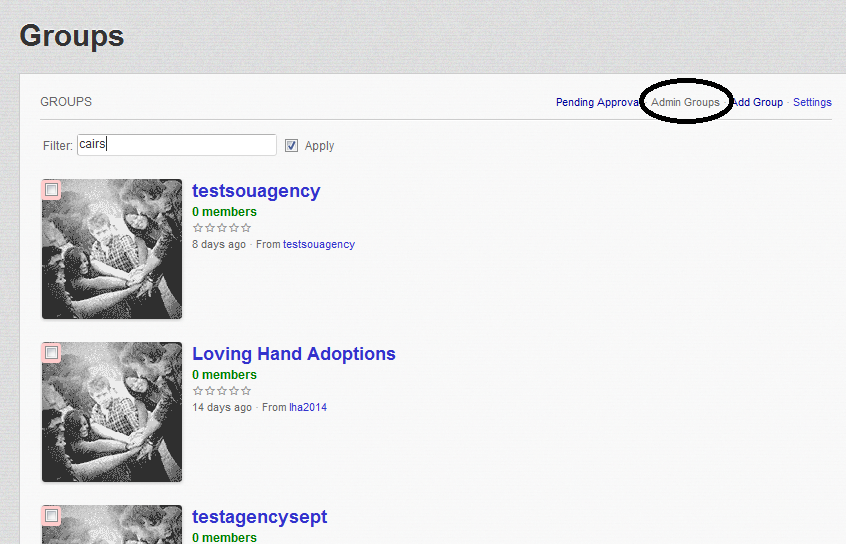Select the Loving Hand Adoptions checkbox
Screen dimensions: 846x544
point(51,352)
